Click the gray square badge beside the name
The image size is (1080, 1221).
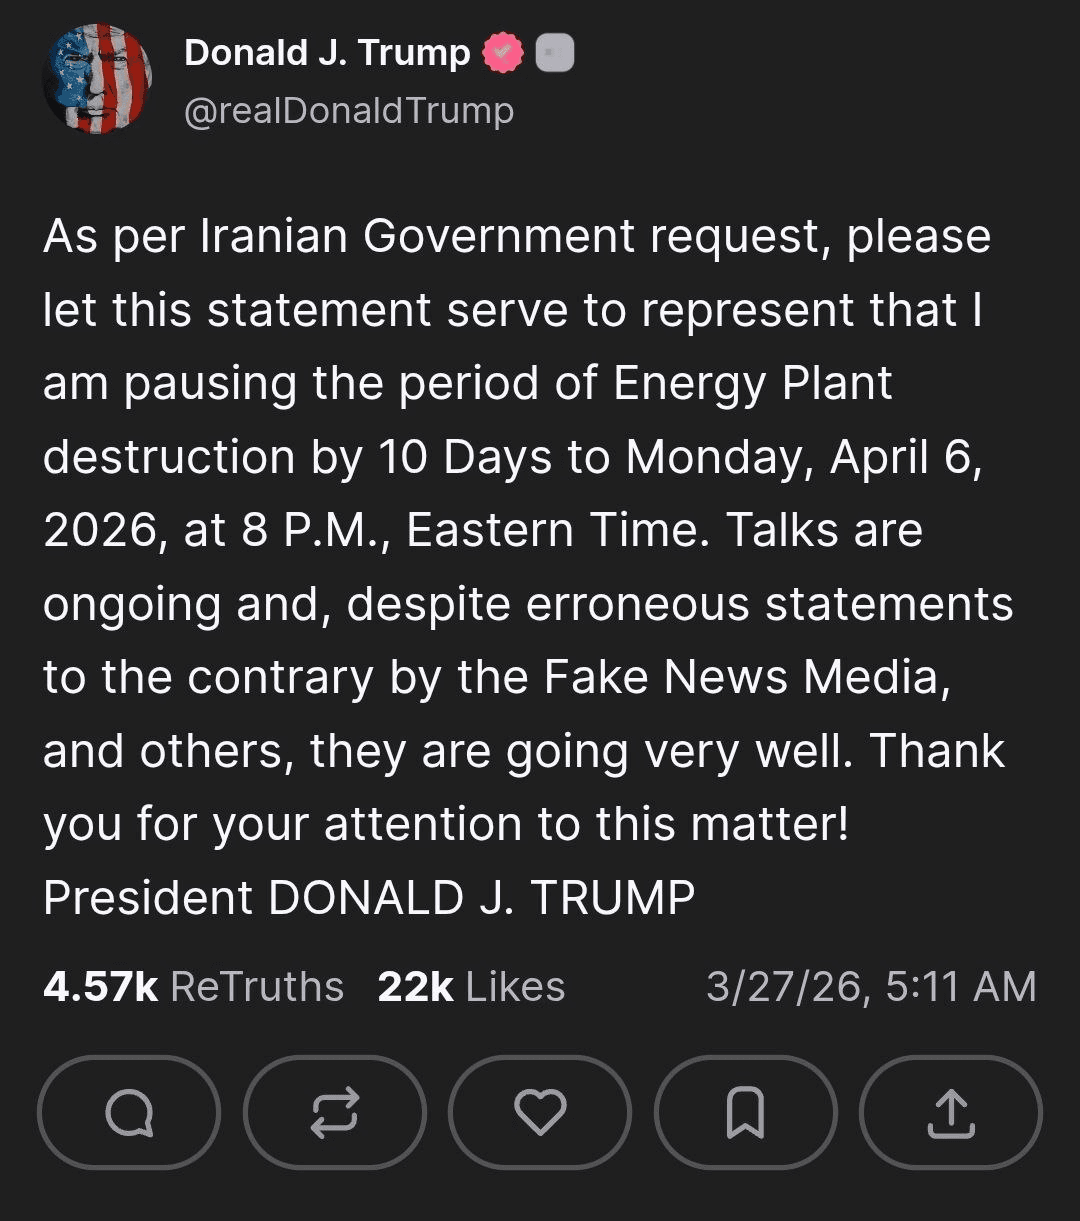pyautogui.click(x=555, y=54)
